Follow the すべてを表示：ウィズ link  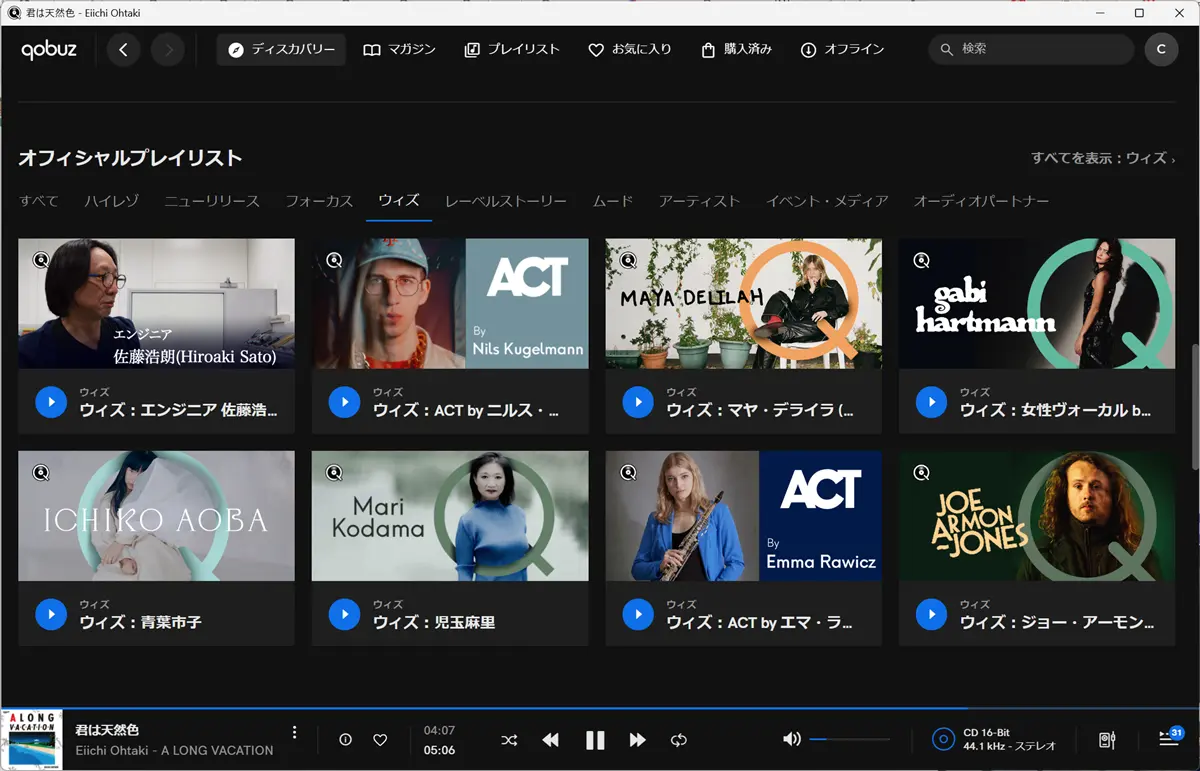click(x=1103, y=158)
